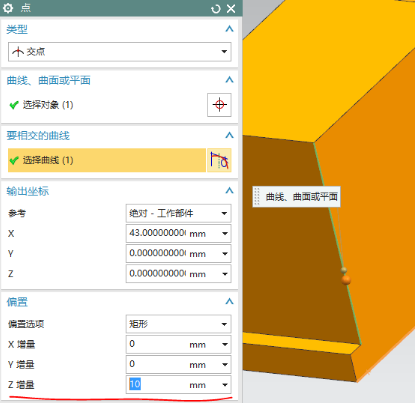The width and height of the screenshot is (415, 404).
Task: Click the Y coordinate input field
Action: point(157,254)
